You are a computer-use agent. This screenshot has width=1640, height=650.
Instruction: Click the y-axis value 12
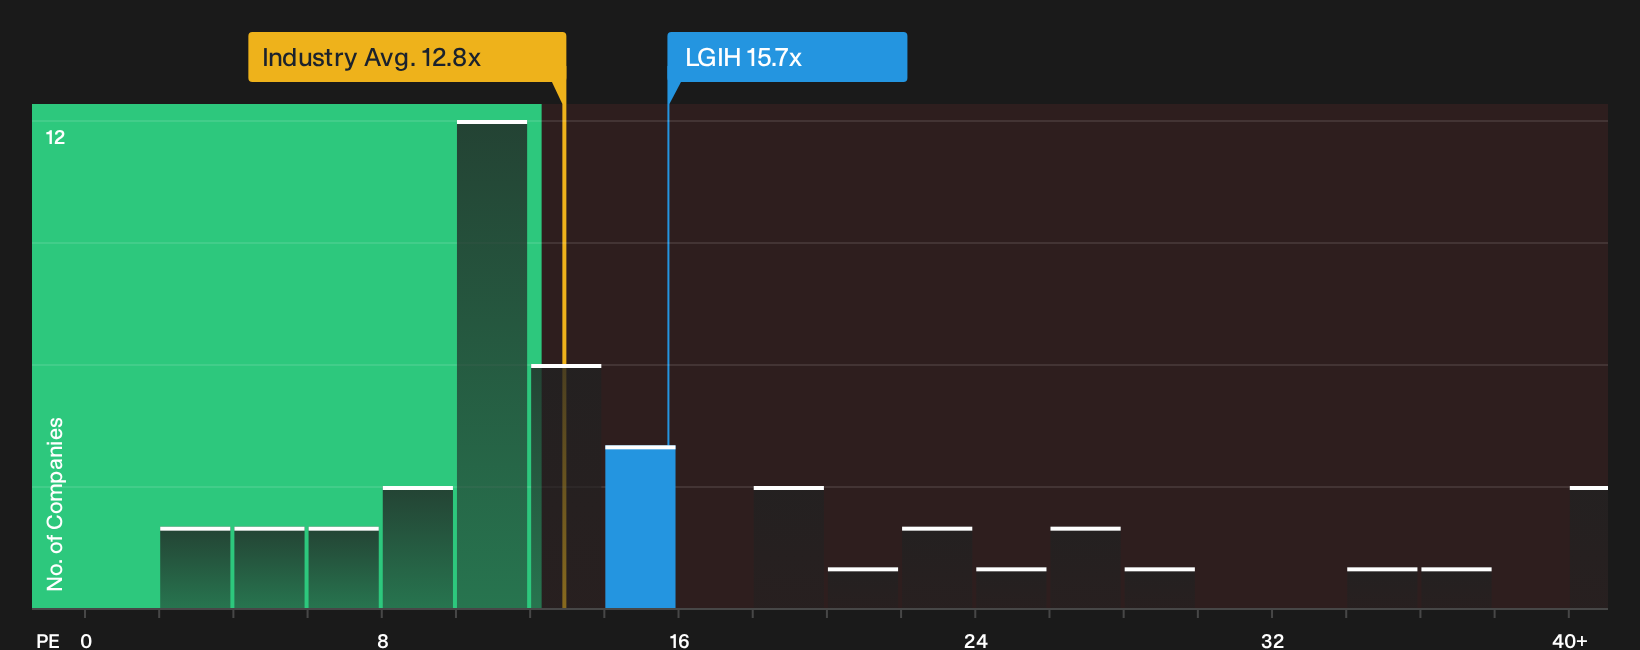(x=55, y=138)
